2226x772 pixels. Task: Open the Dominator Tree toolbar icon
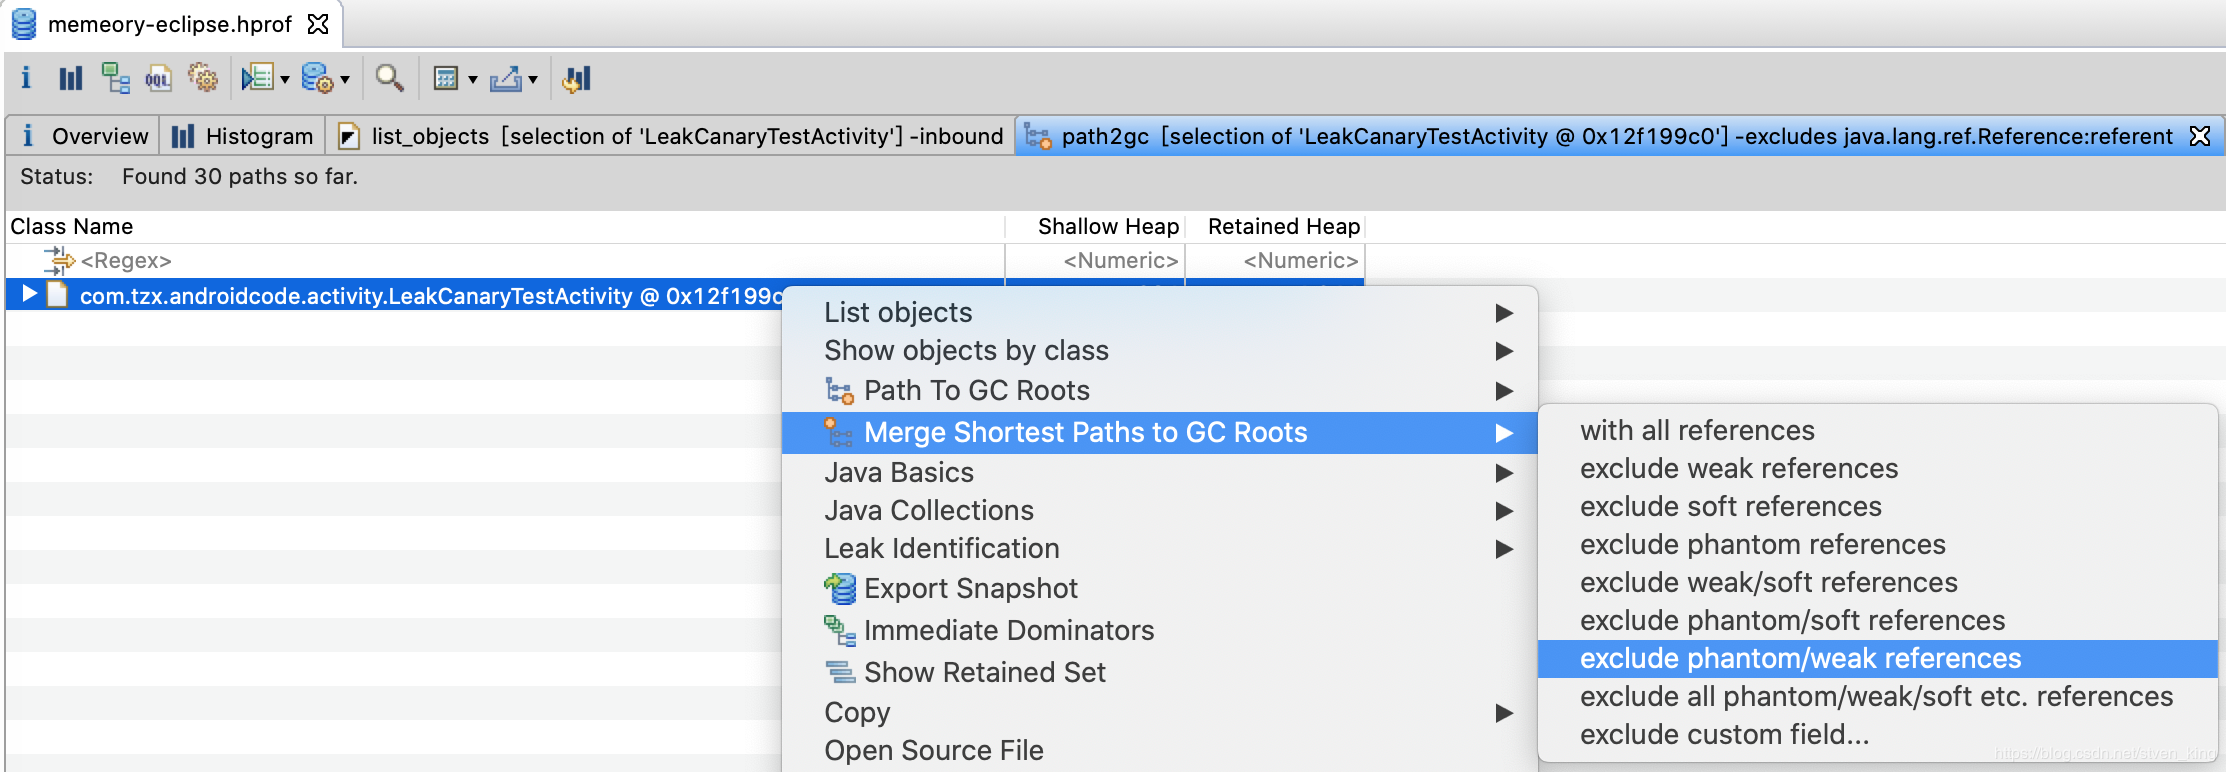click(x=115, y=78)
